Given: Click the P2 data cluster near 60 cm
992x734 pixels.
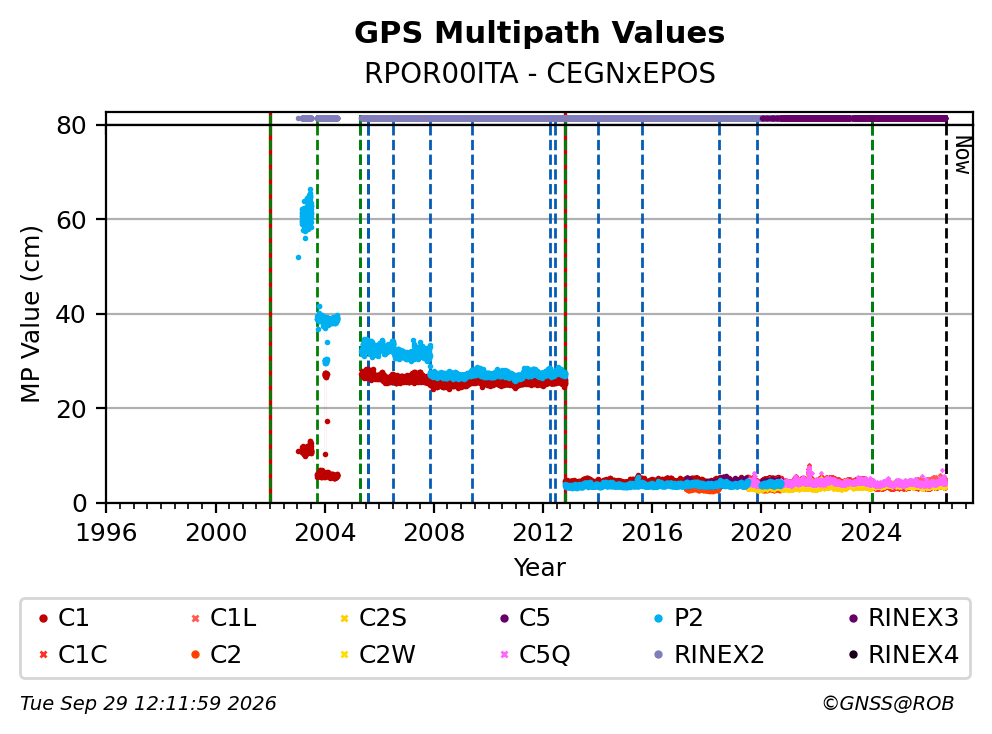Looking at the screenshot, I should (307, 213).
